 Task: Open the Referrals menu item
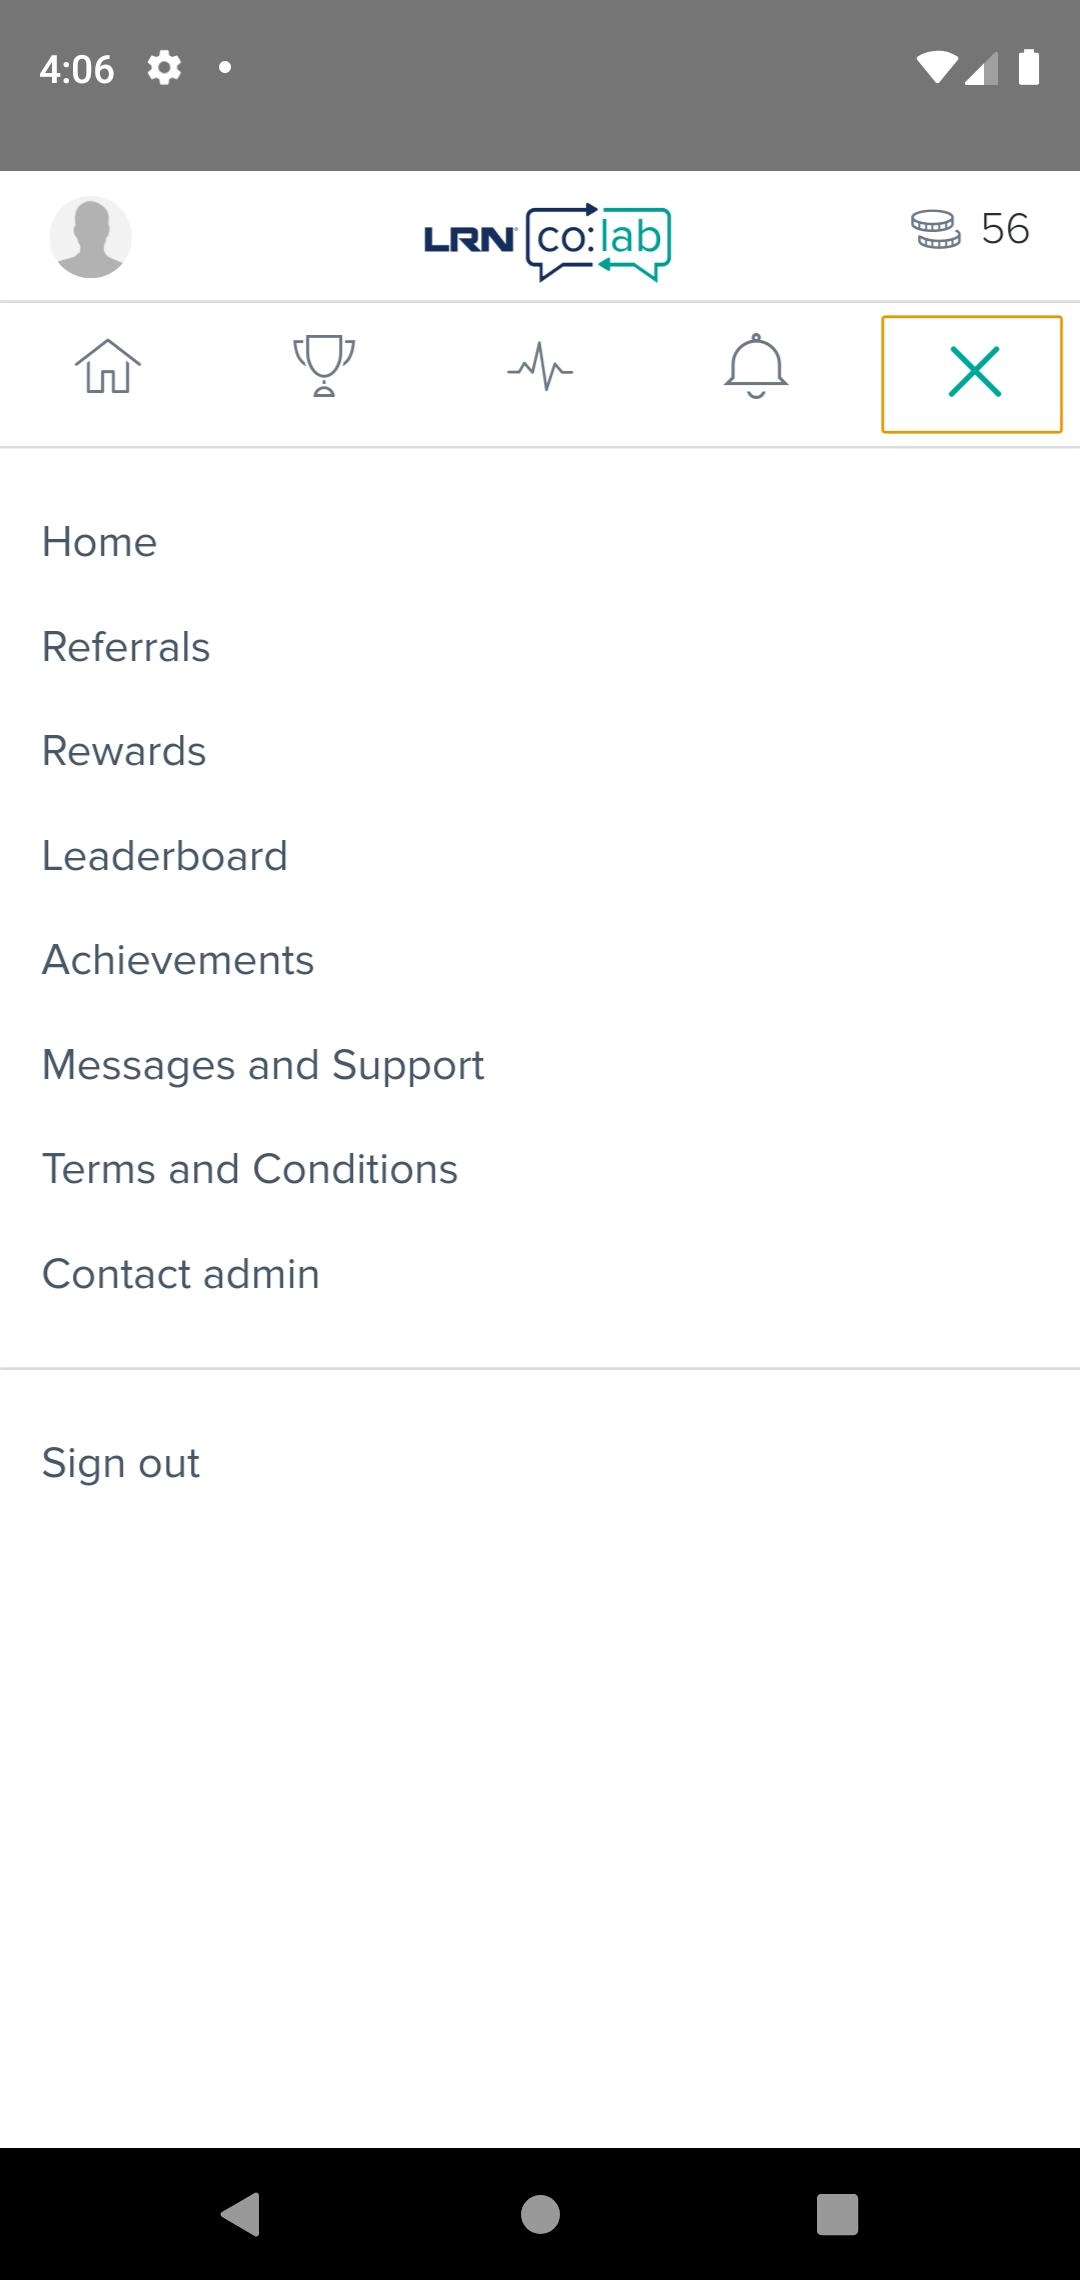[x=126, y=647]
